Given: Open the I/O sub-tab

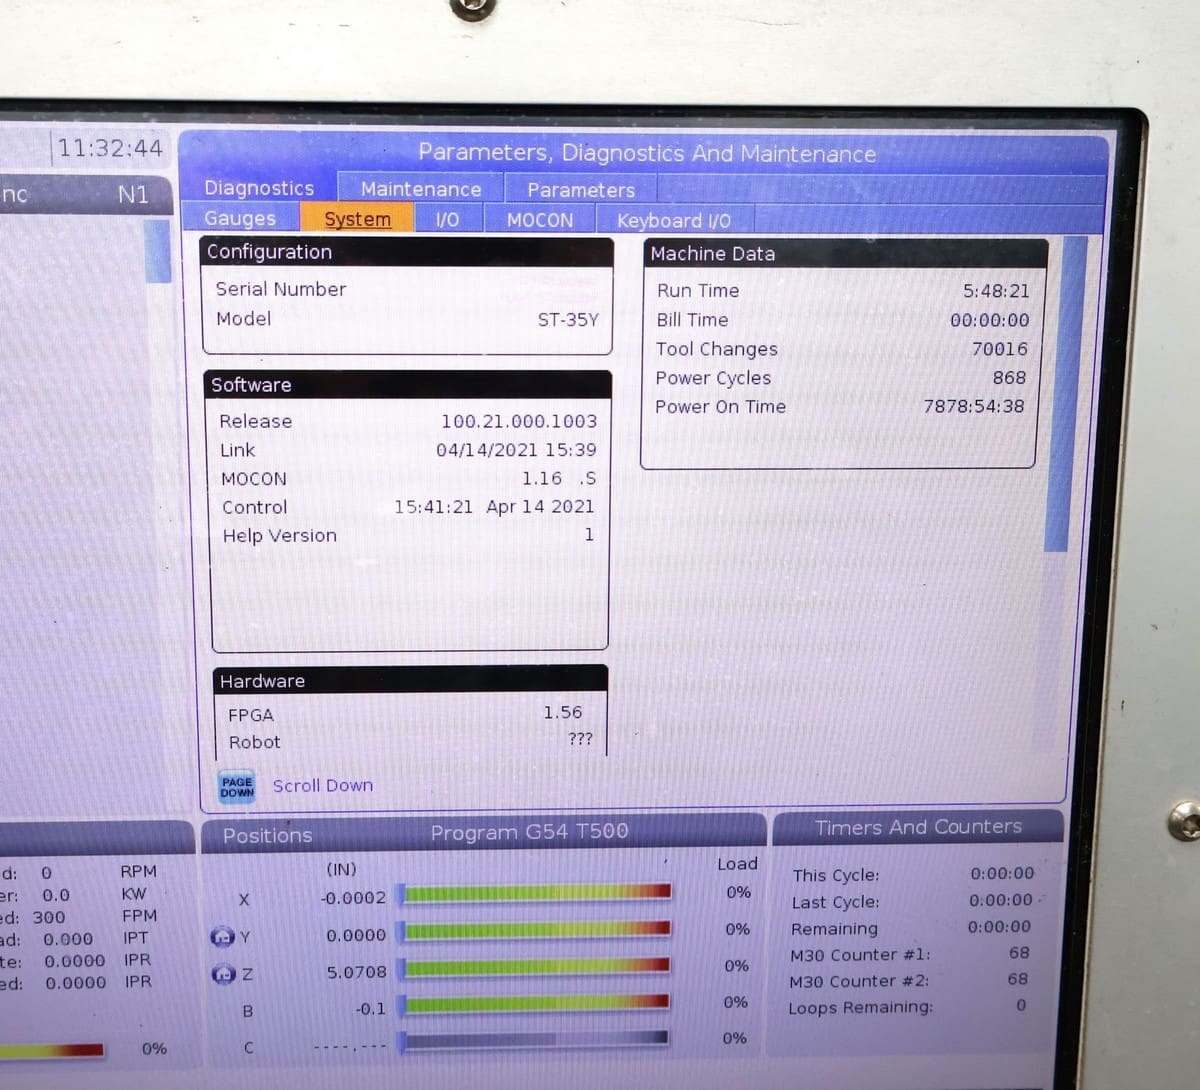Looking at the screenshot, I should [447, 220].
